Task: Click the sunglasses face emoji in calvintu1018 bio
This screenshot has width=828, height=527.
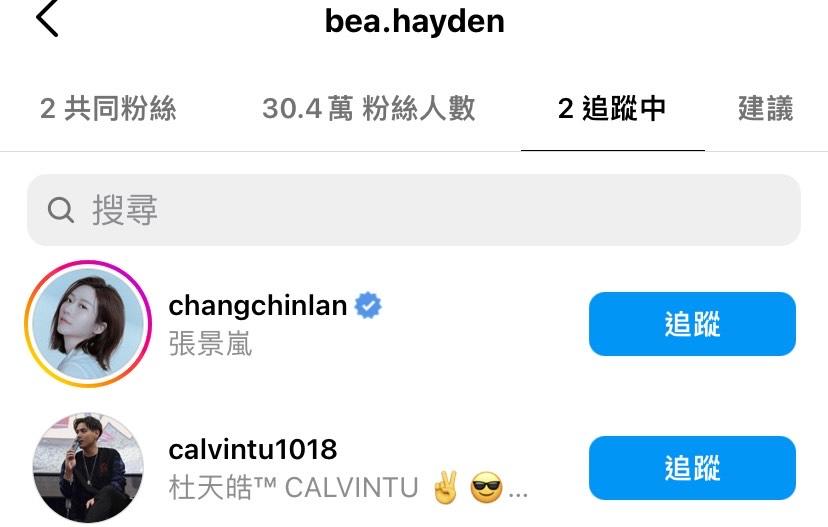Action: click(486, 487)
